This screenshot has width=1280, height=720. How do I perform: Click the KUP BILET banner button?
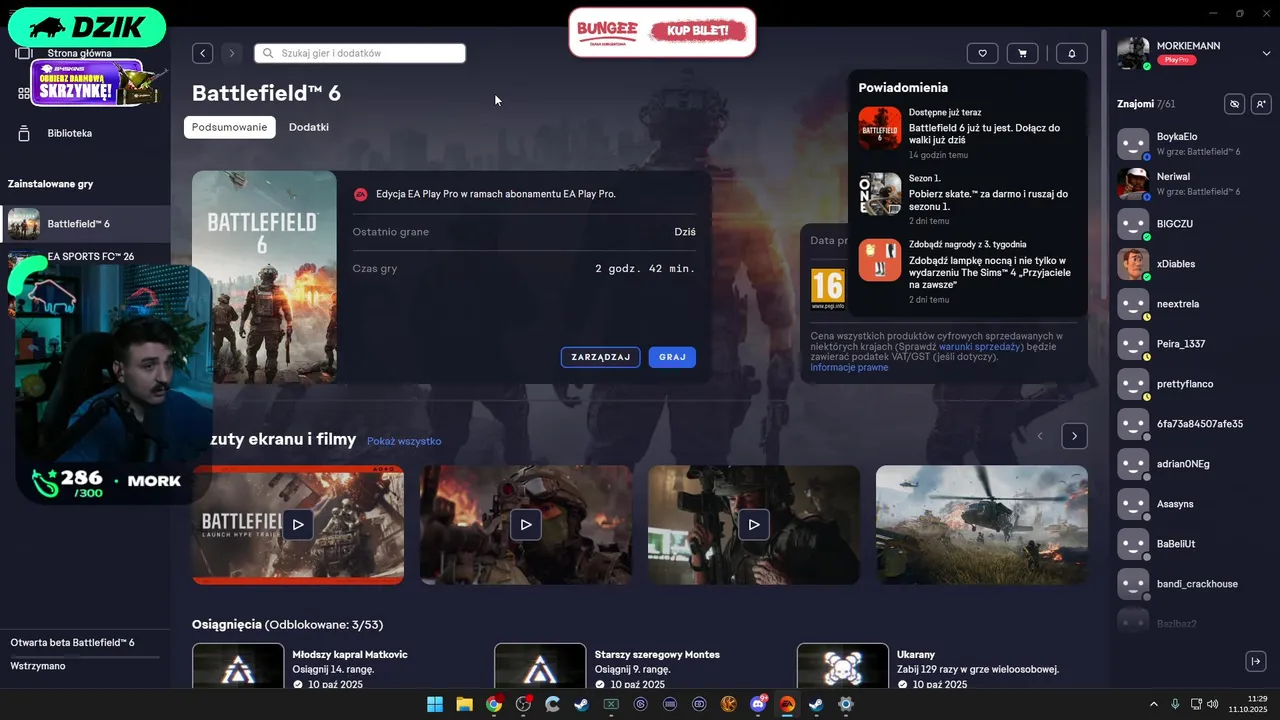(698, 31)
